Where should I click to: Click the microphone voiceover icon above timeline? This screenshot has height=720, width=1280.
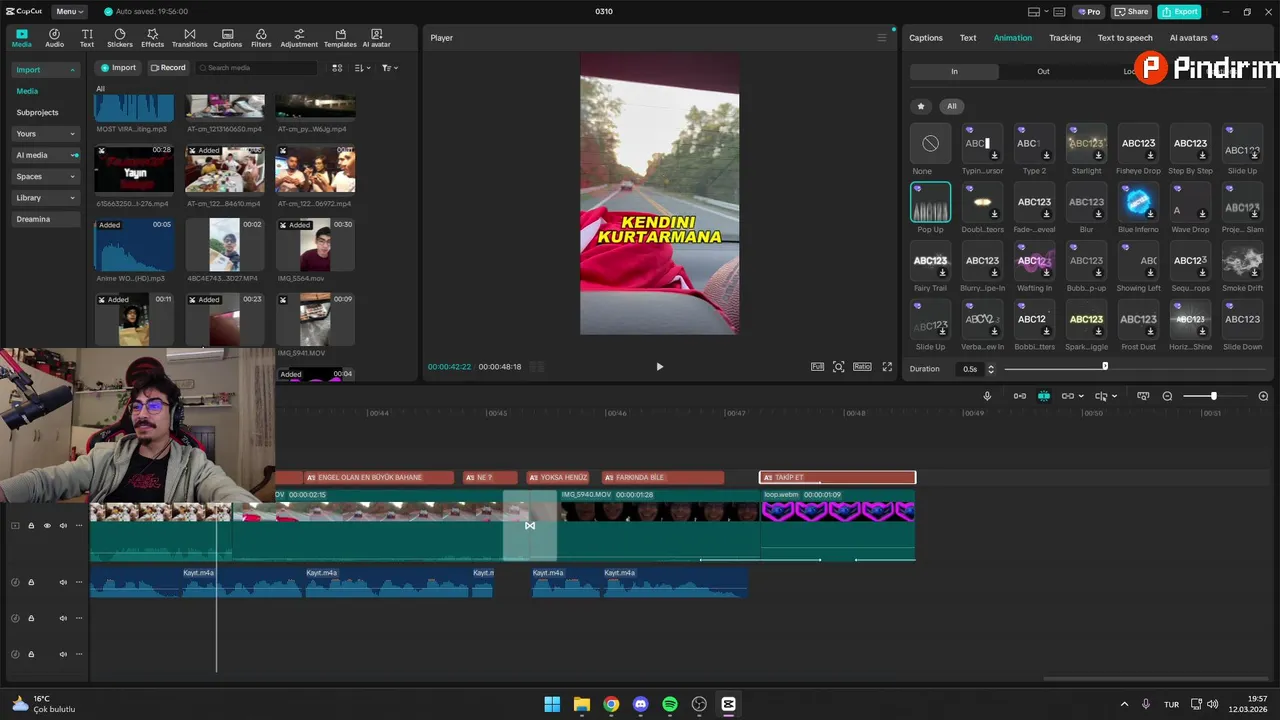point(987,396)
